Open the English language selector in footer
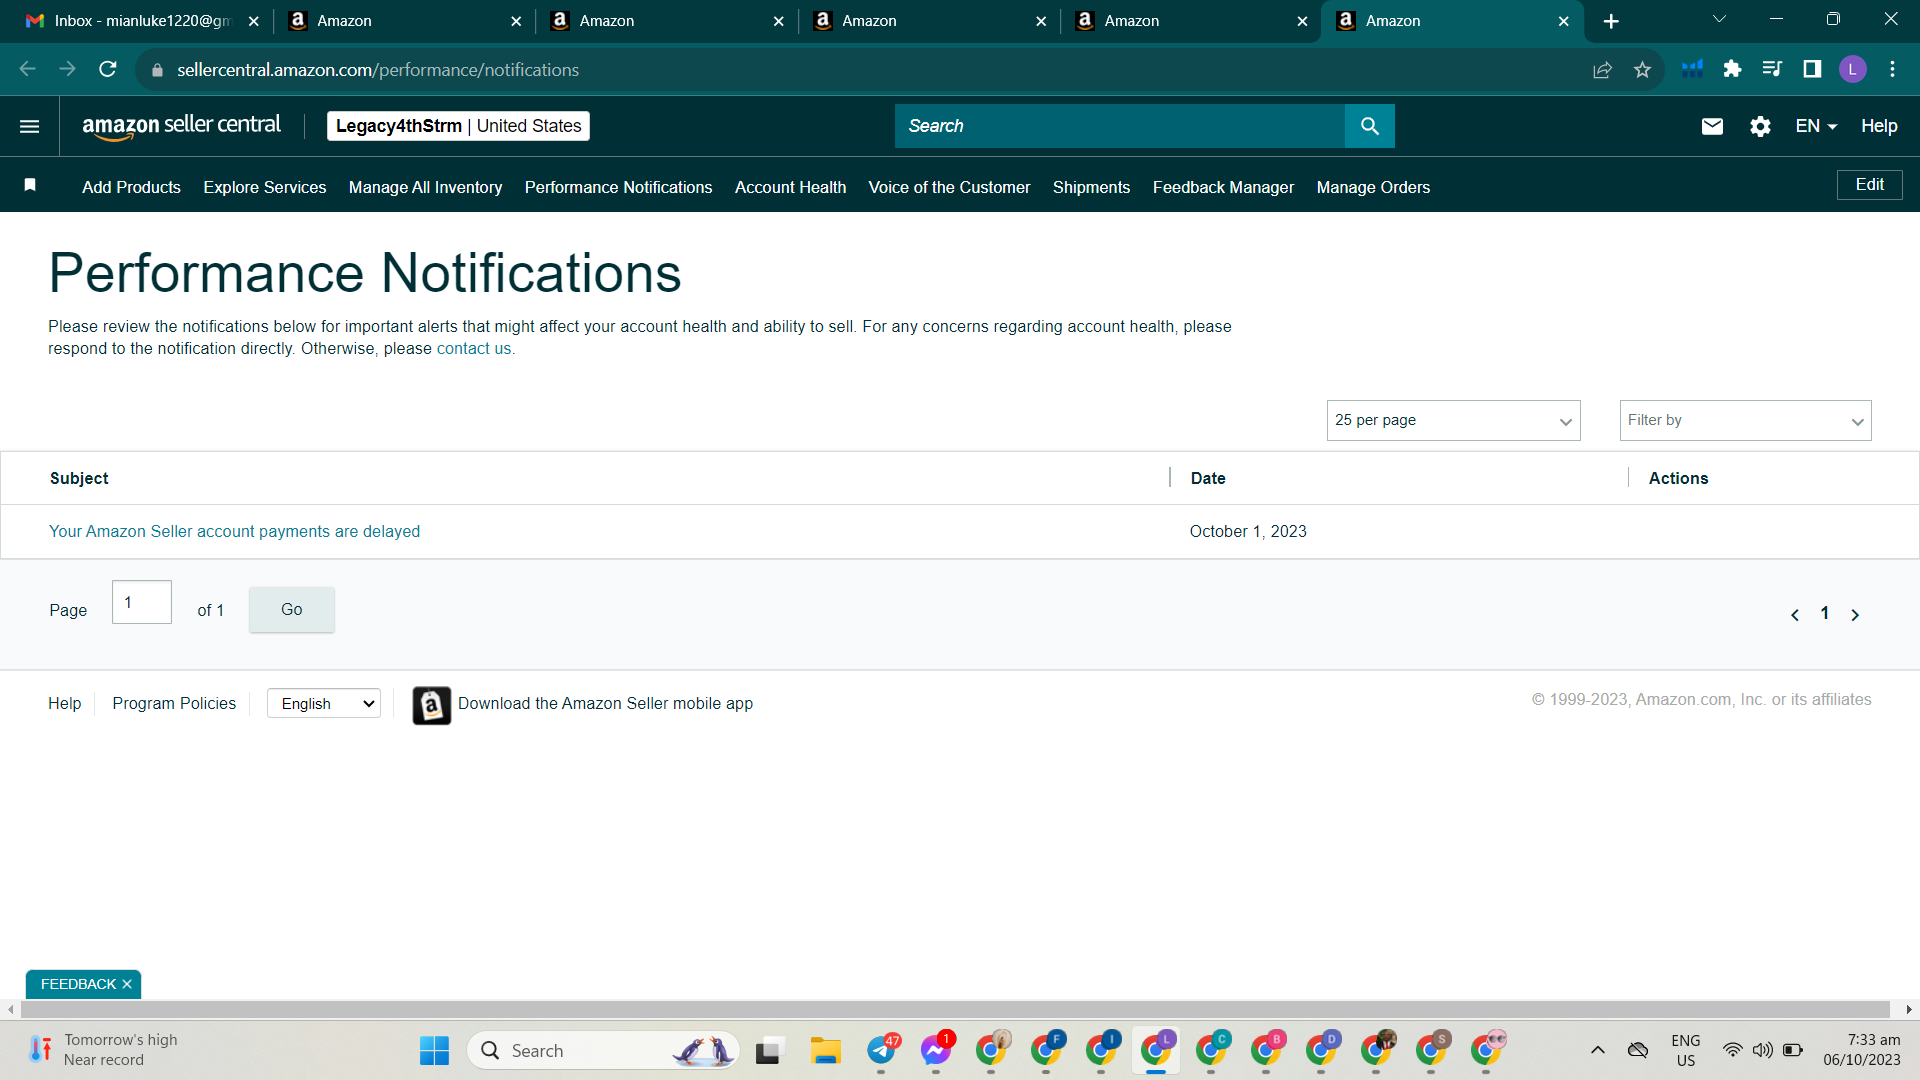This screenshot has height=1080, width=1920. coord(324,704)
